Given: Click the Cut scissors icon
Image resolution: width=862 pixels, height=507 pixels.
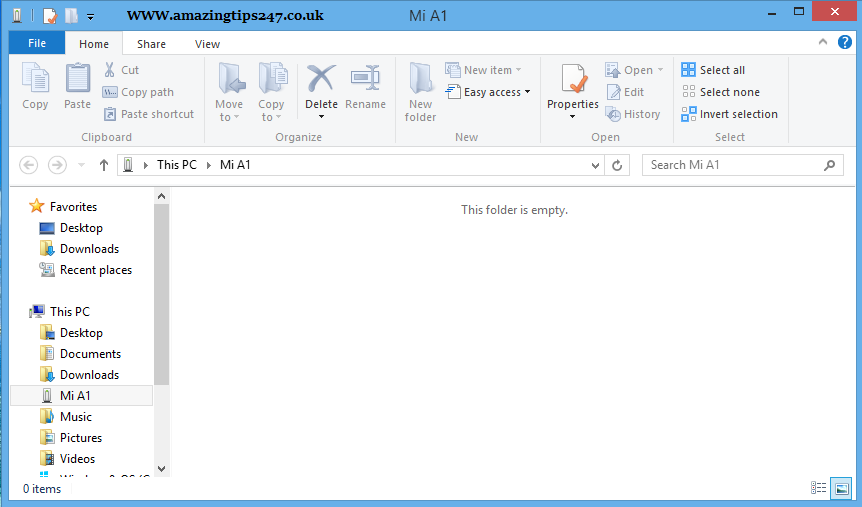Looking at the screenshot, I should [109, 70].
